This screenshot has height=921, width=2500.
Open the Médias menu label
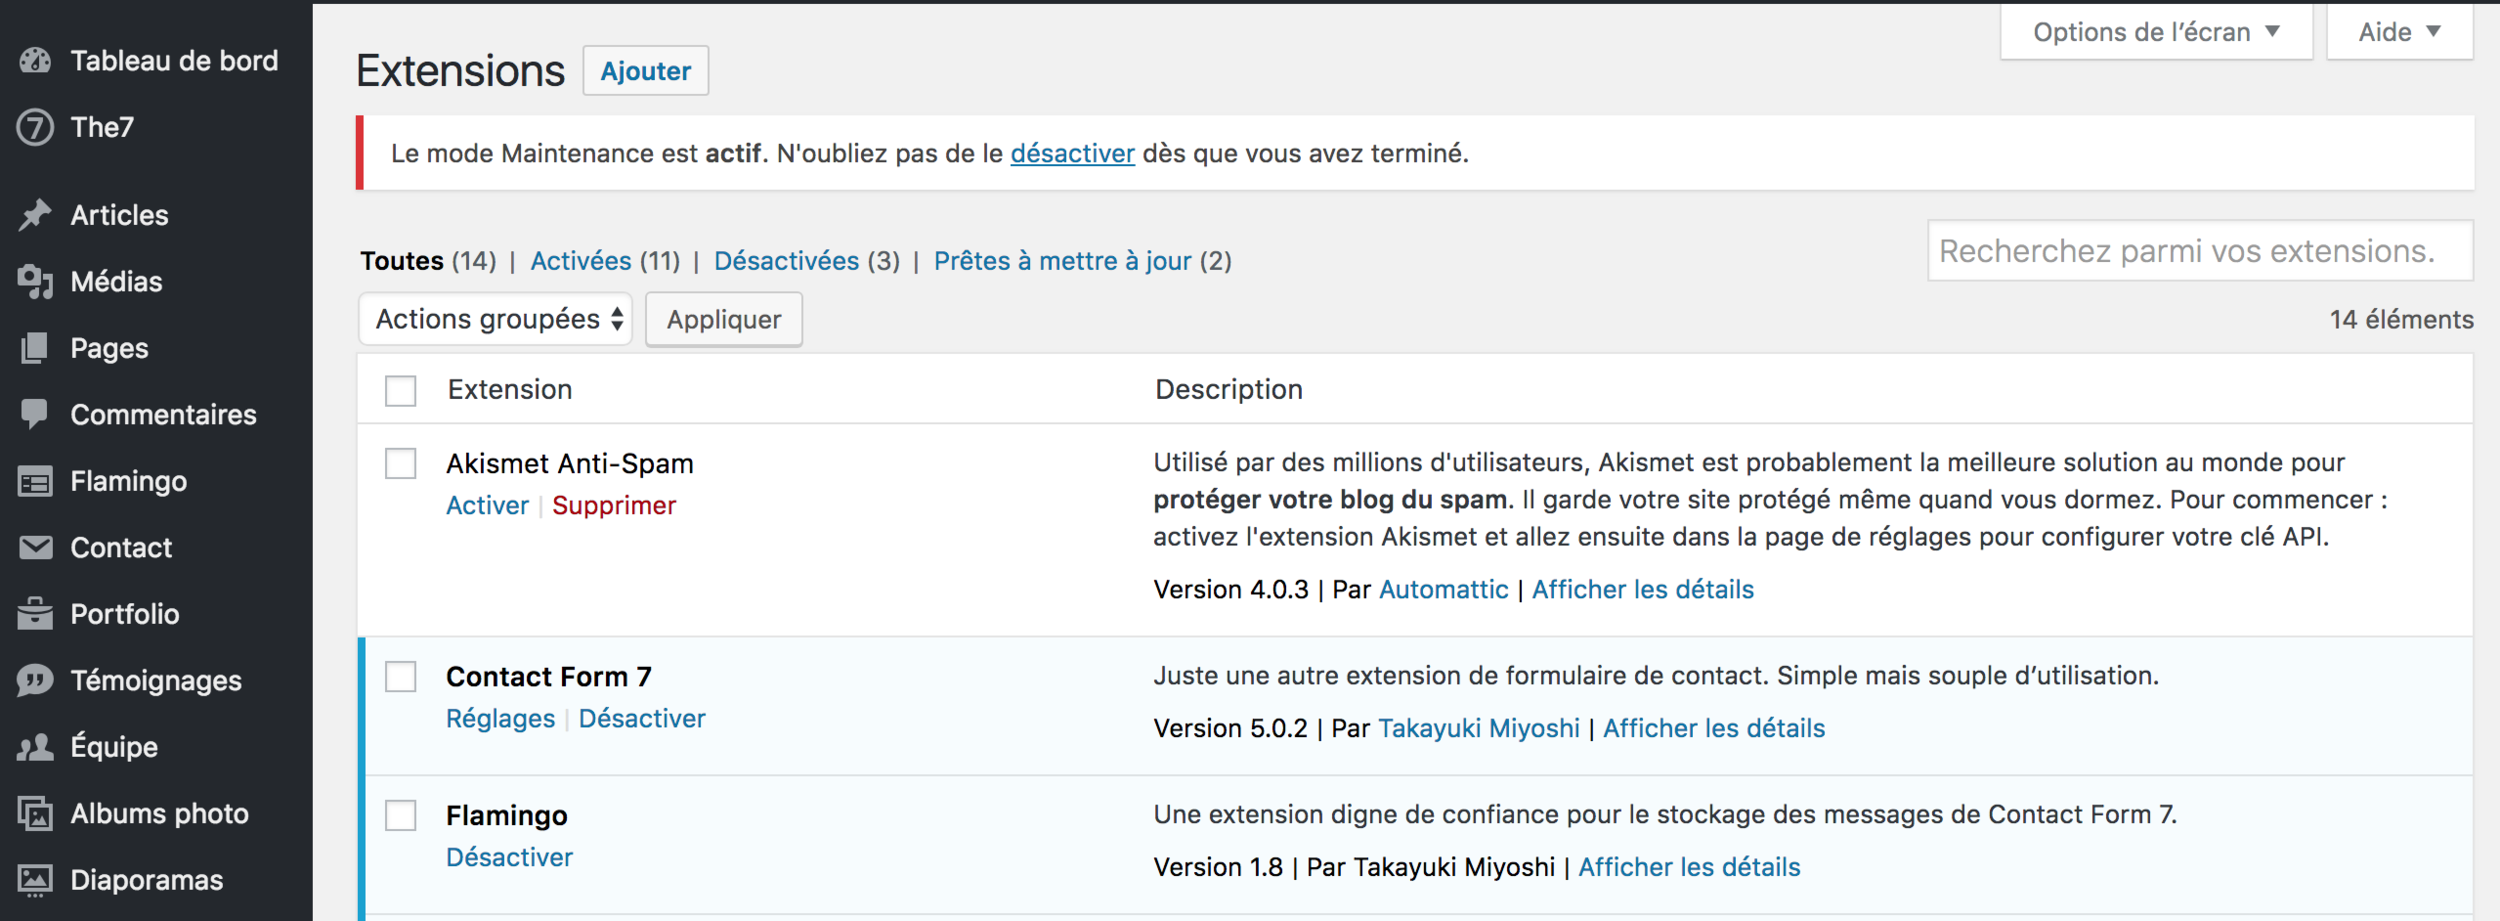pyautogui.click(x=116, y=282)
